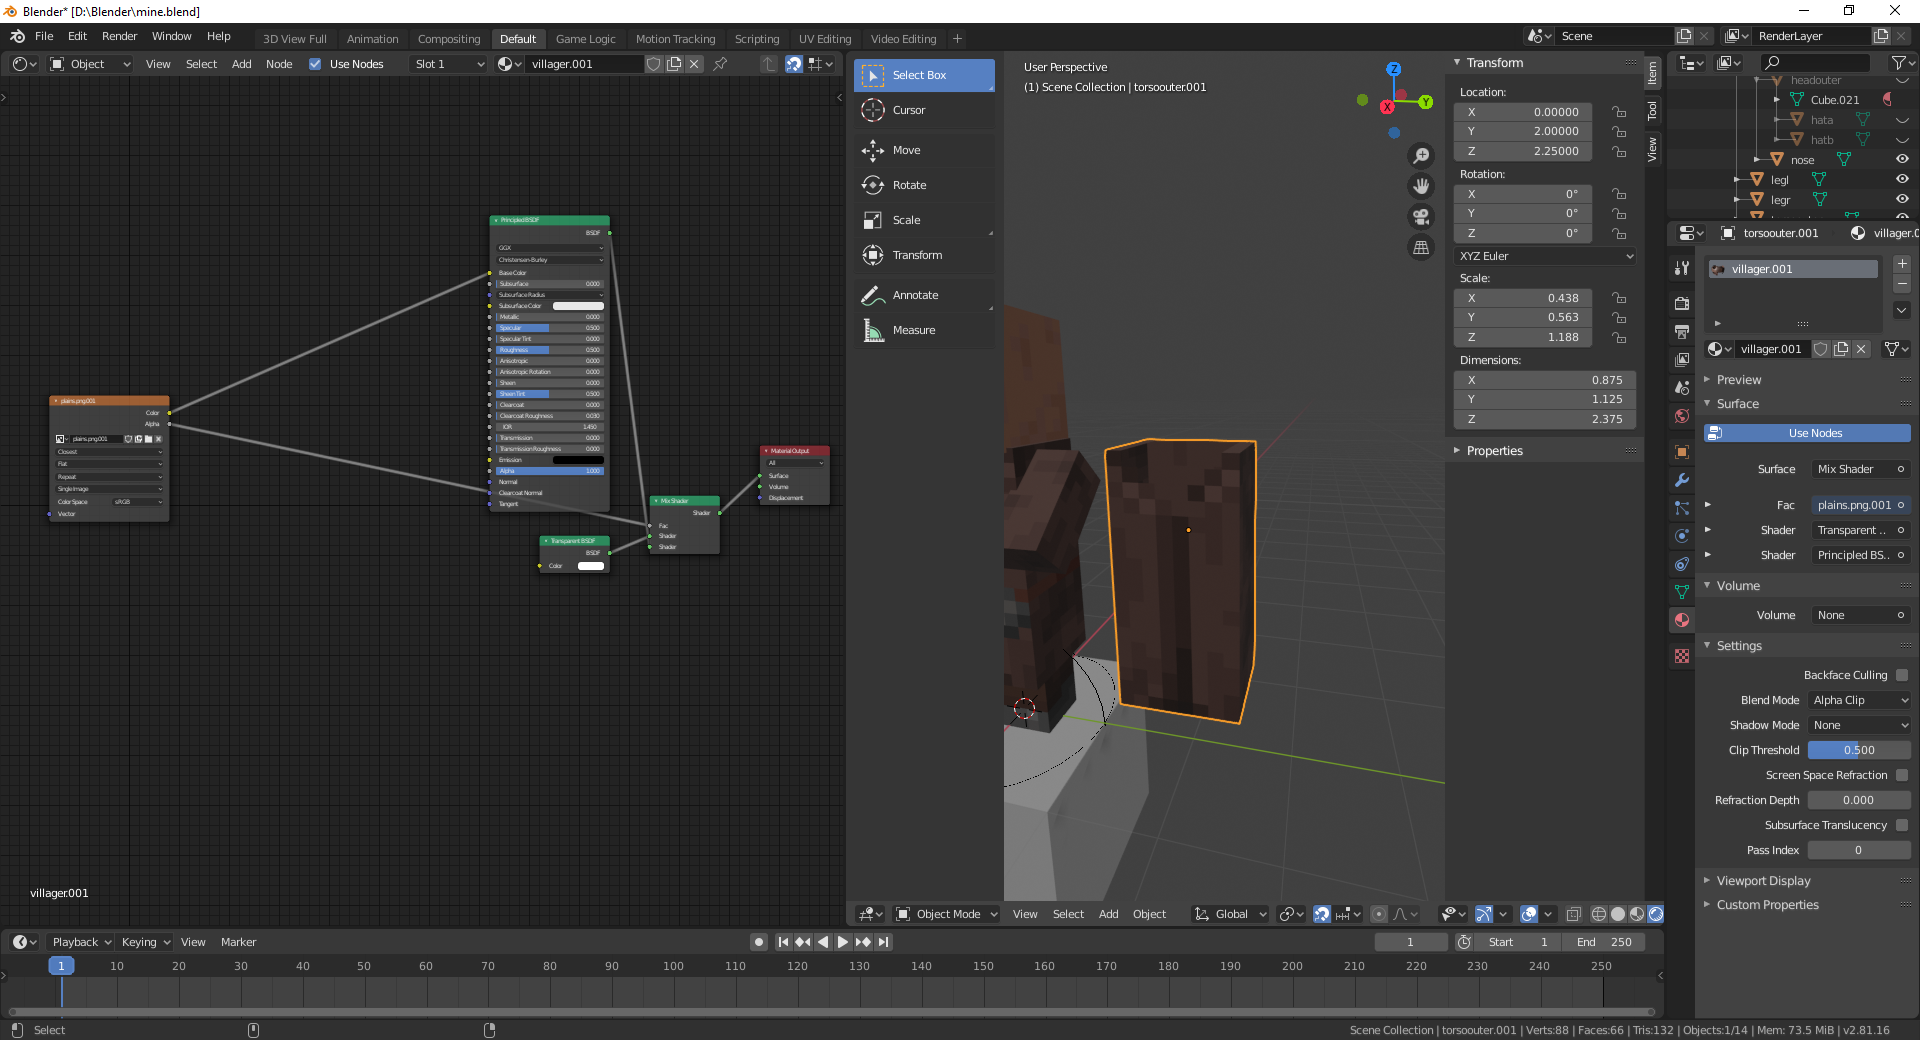
Task: Open Particles properties tab icon
Action: click(x=1682, y=508)
